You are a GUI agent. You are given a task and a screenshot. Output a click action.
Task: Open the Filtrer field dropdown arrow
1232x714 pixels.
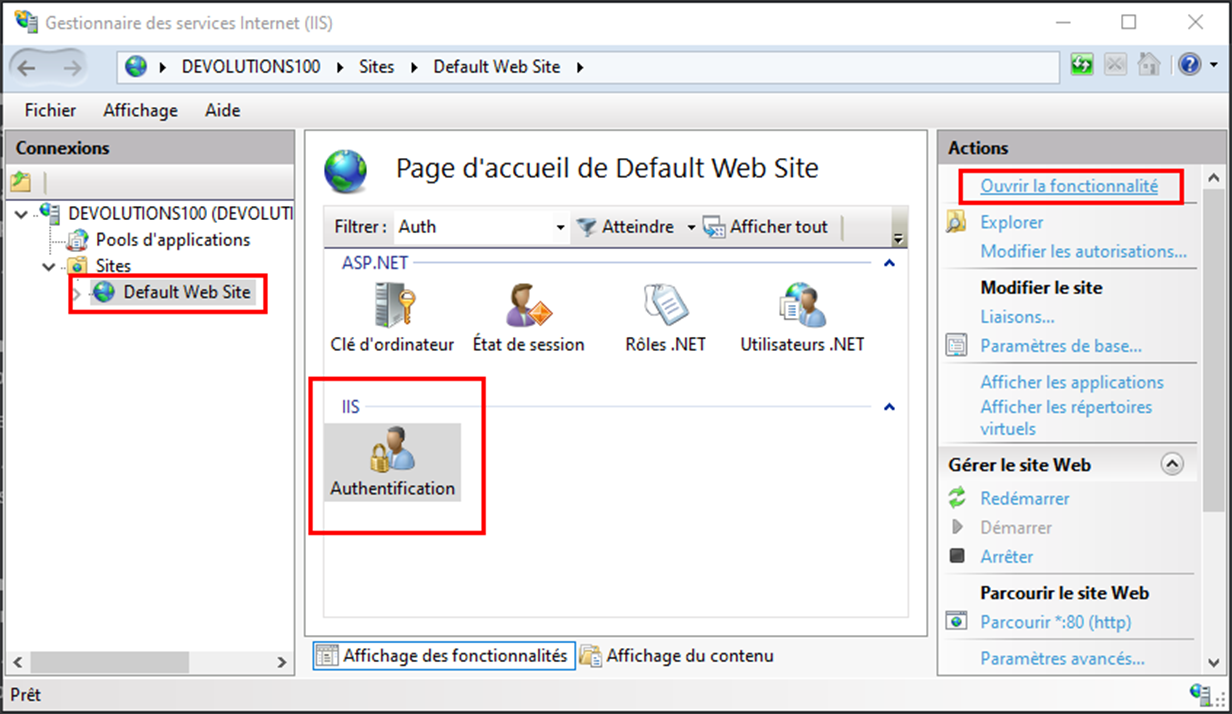click(x=560, y=227)
